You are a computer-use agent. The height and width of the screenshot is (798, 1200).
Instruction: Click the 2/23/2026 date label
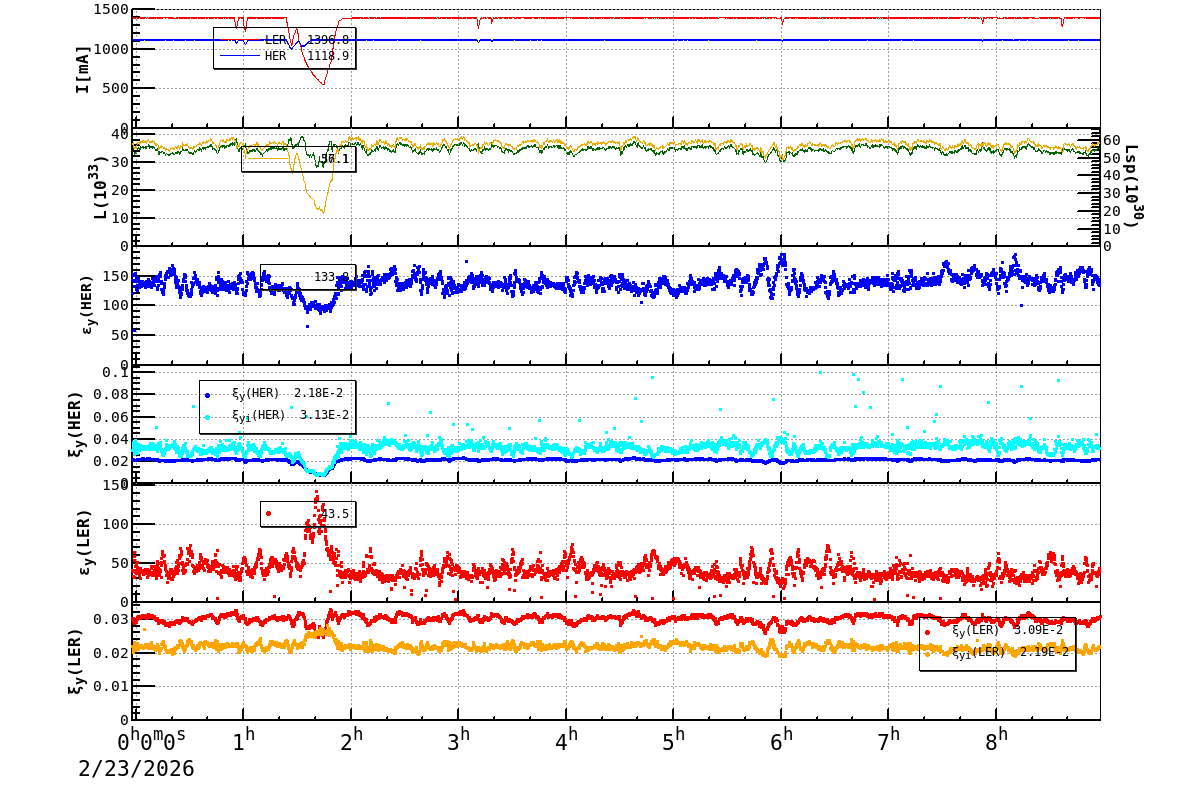136,769
